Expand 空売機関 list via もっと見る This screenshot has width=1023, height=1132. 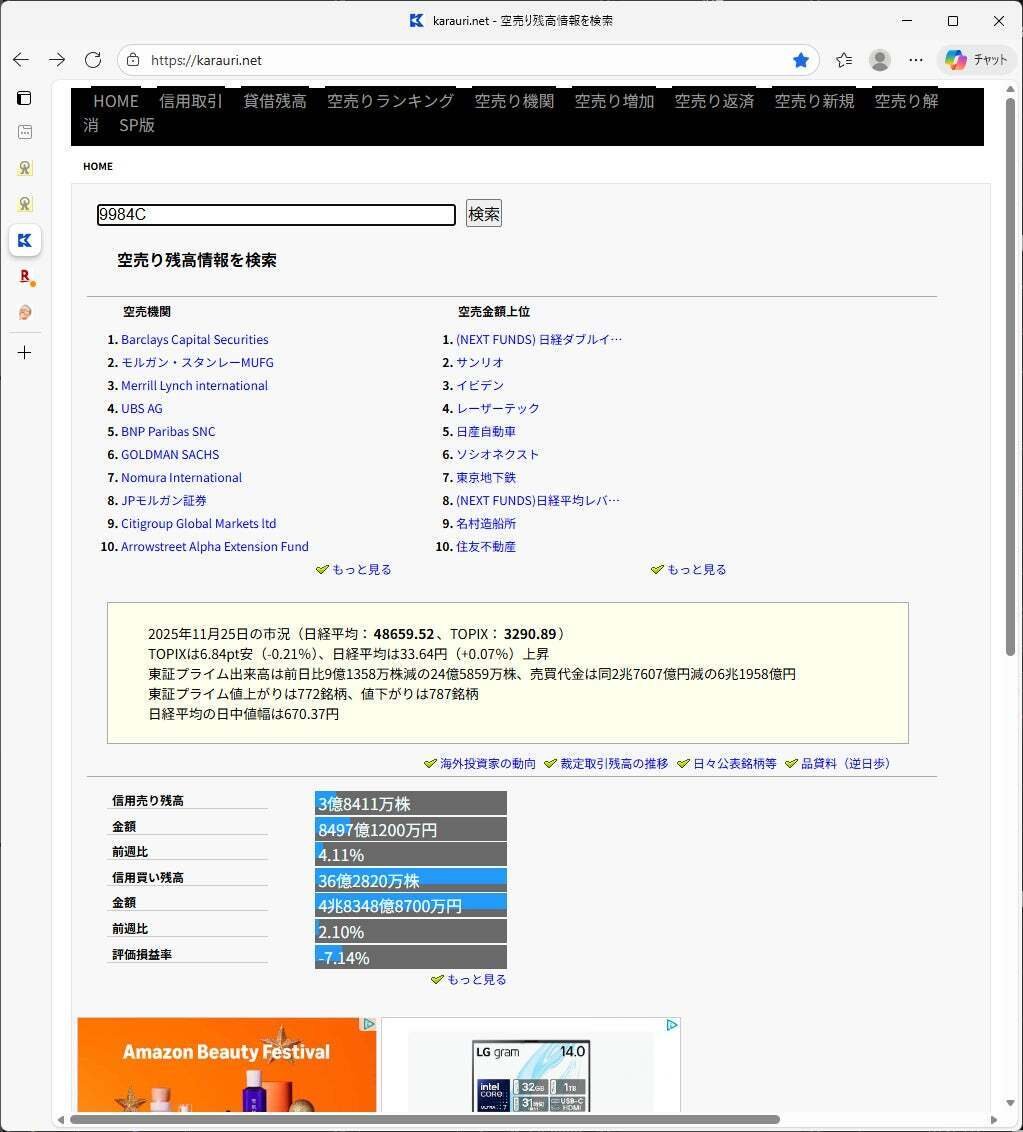pyautogui.click(x=359, y=569)
